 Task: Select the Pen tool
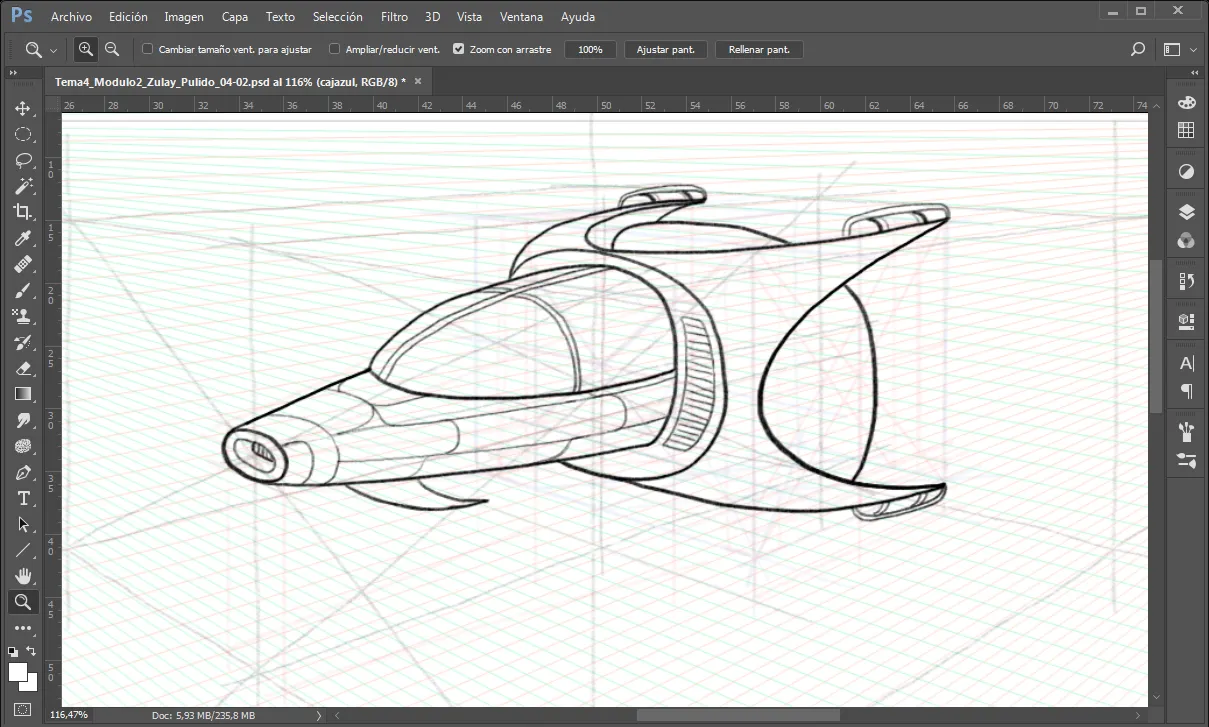pyautogui.click(x=22, y=472)
